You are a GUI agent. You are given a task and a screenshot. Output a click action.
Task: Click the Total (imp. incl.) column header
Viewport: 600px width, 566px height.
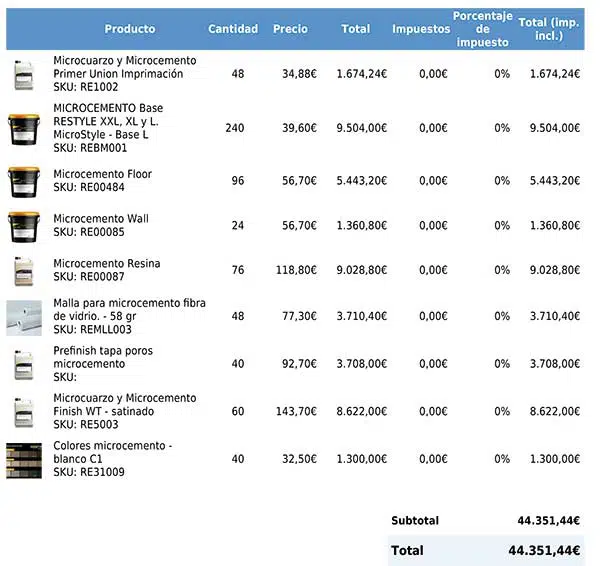549,30
